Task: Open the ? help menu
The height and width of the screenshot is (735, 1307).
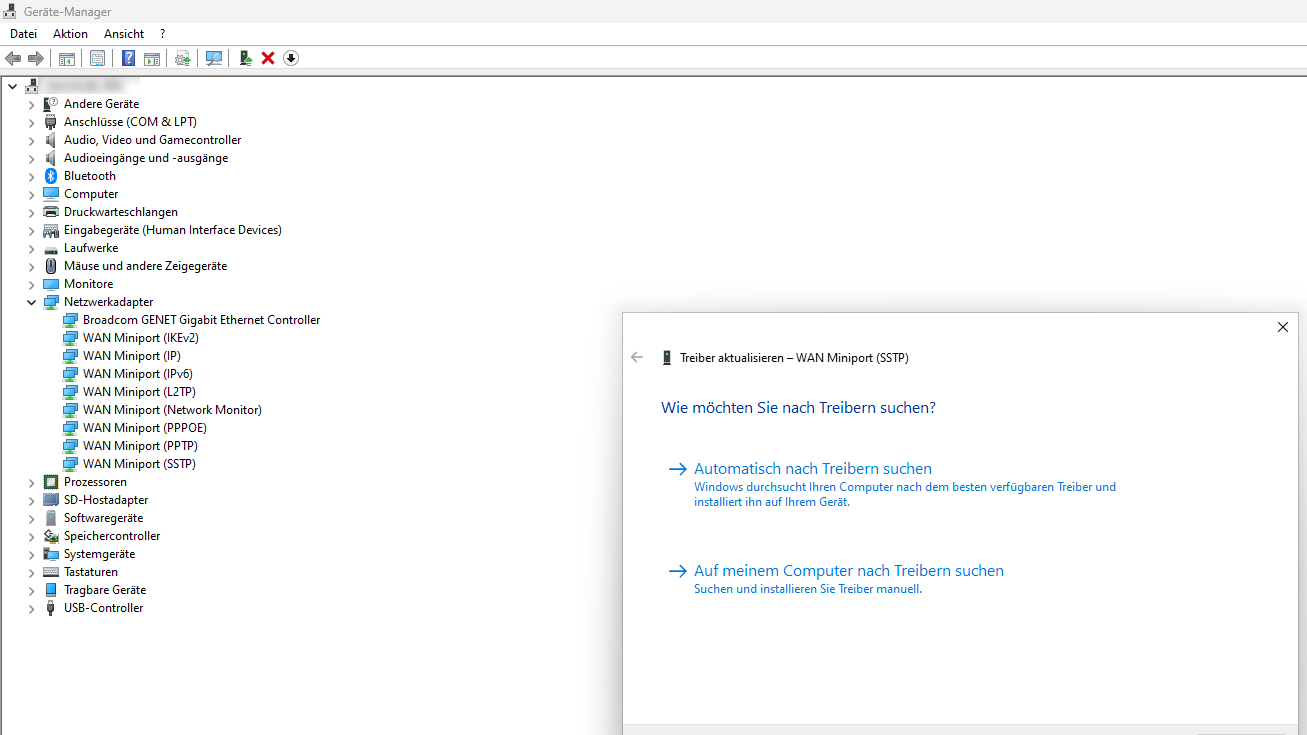Action: click(163, 34)
